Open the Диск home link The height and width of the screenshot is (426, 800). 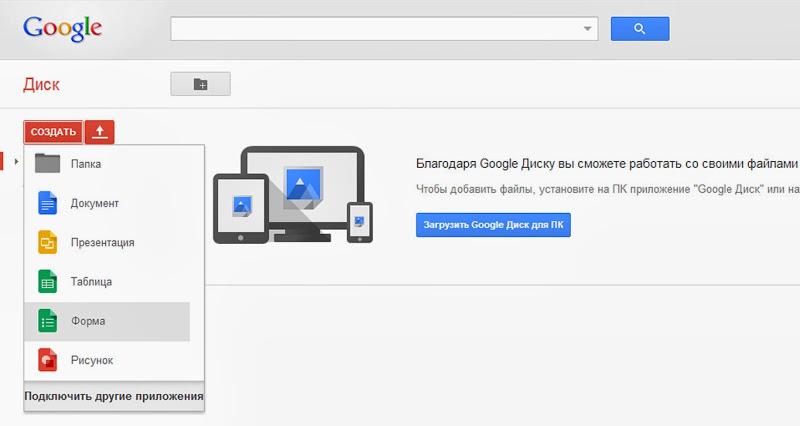[x=41, y=84]
